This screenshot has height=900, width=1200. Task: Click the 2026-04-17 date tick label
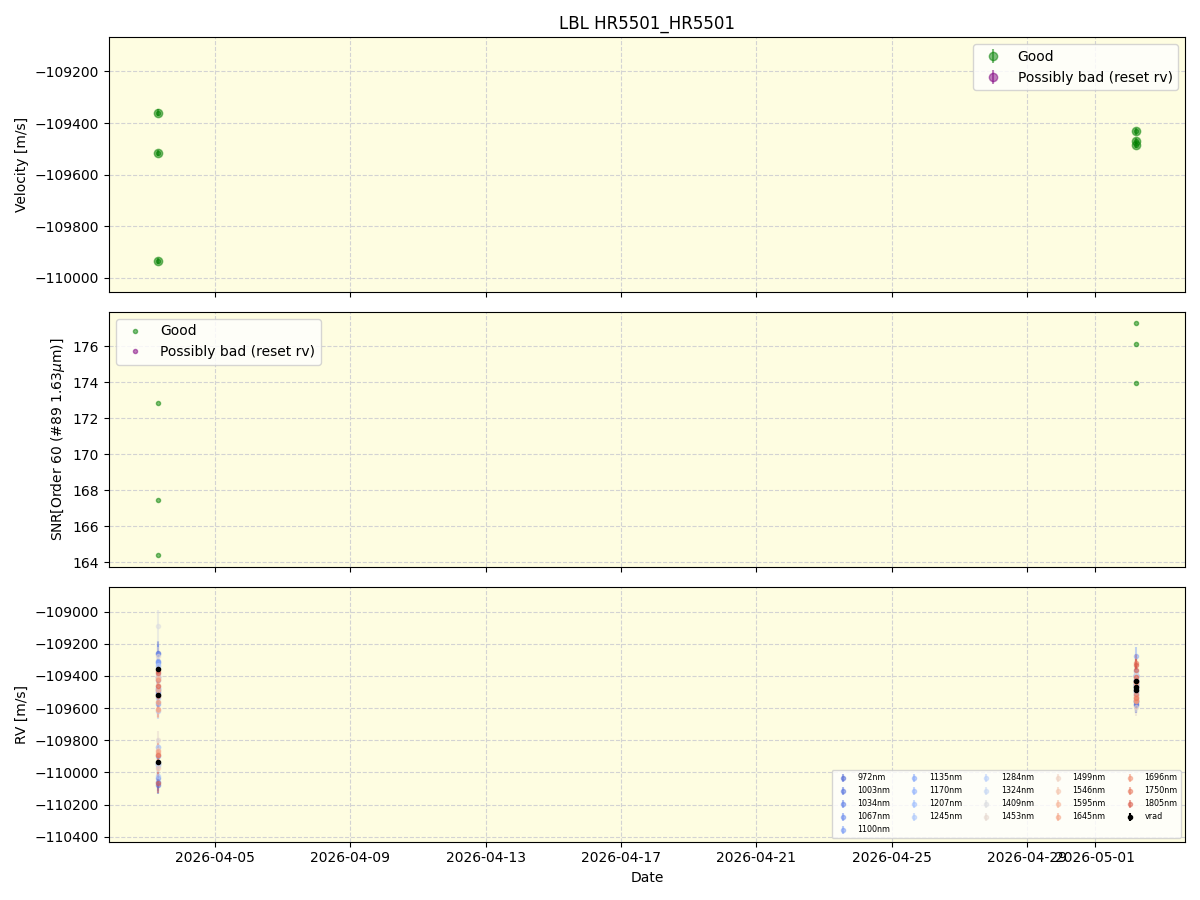(621, 857)
